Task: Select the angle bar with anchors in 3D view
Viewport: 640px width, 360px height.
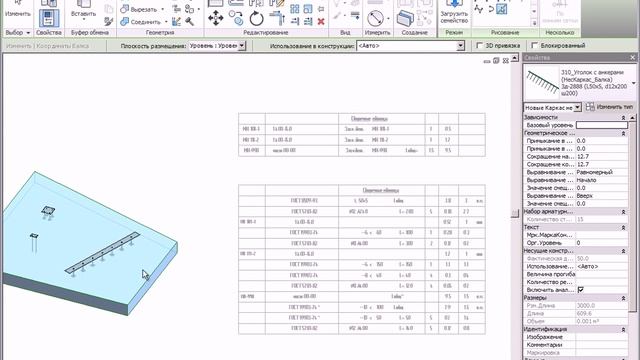Action: pos(102,253)
